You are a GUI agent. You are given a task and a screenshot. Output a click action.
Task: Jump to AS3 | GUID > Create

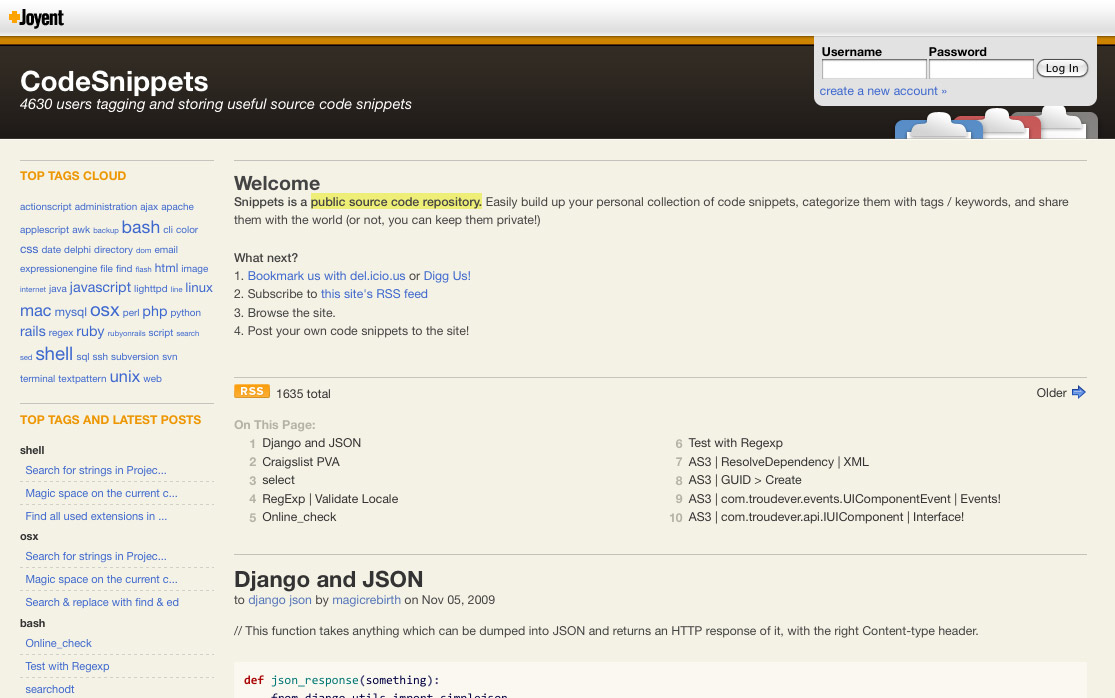(x=745, y=480)
